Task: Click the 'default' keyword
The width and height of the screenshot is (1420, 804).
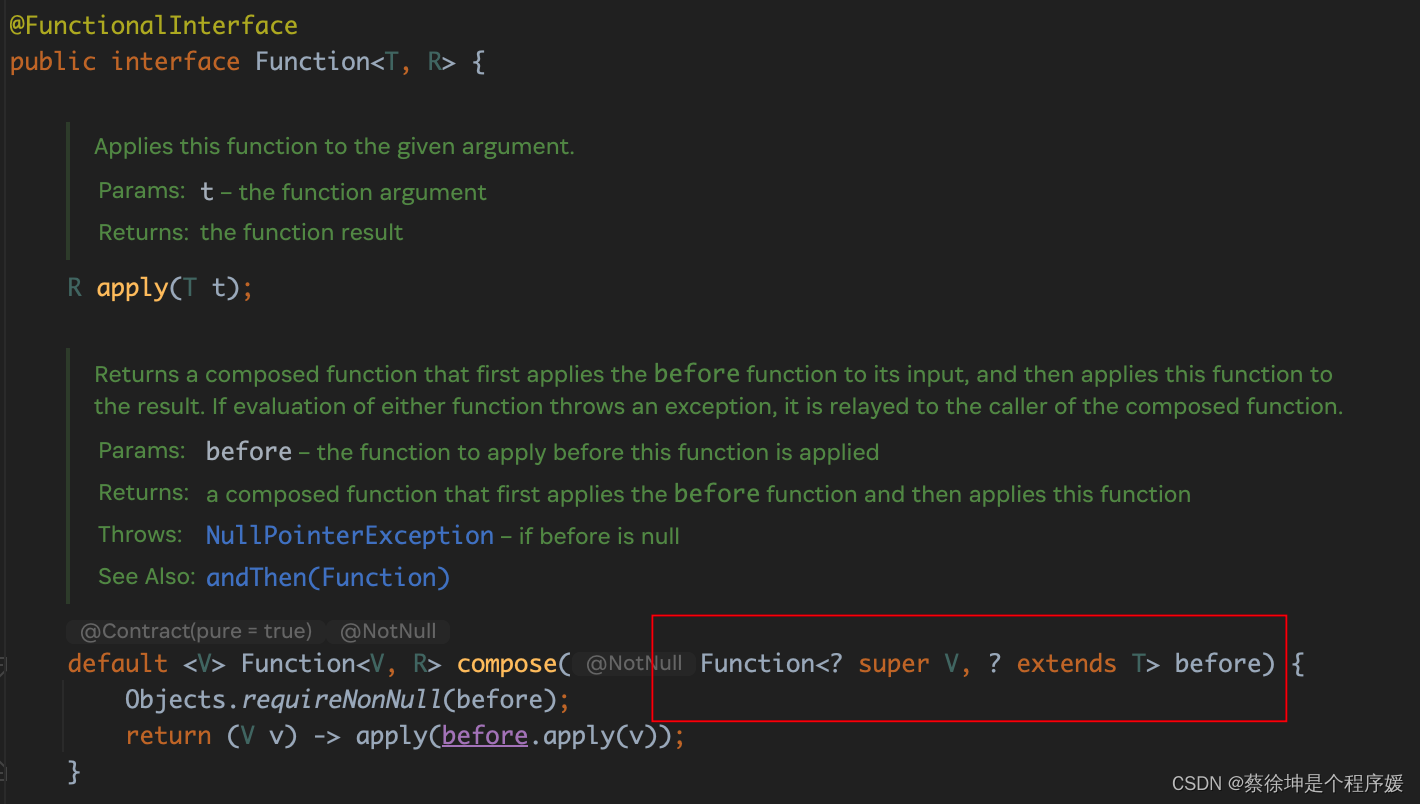Action: point(118,664)
